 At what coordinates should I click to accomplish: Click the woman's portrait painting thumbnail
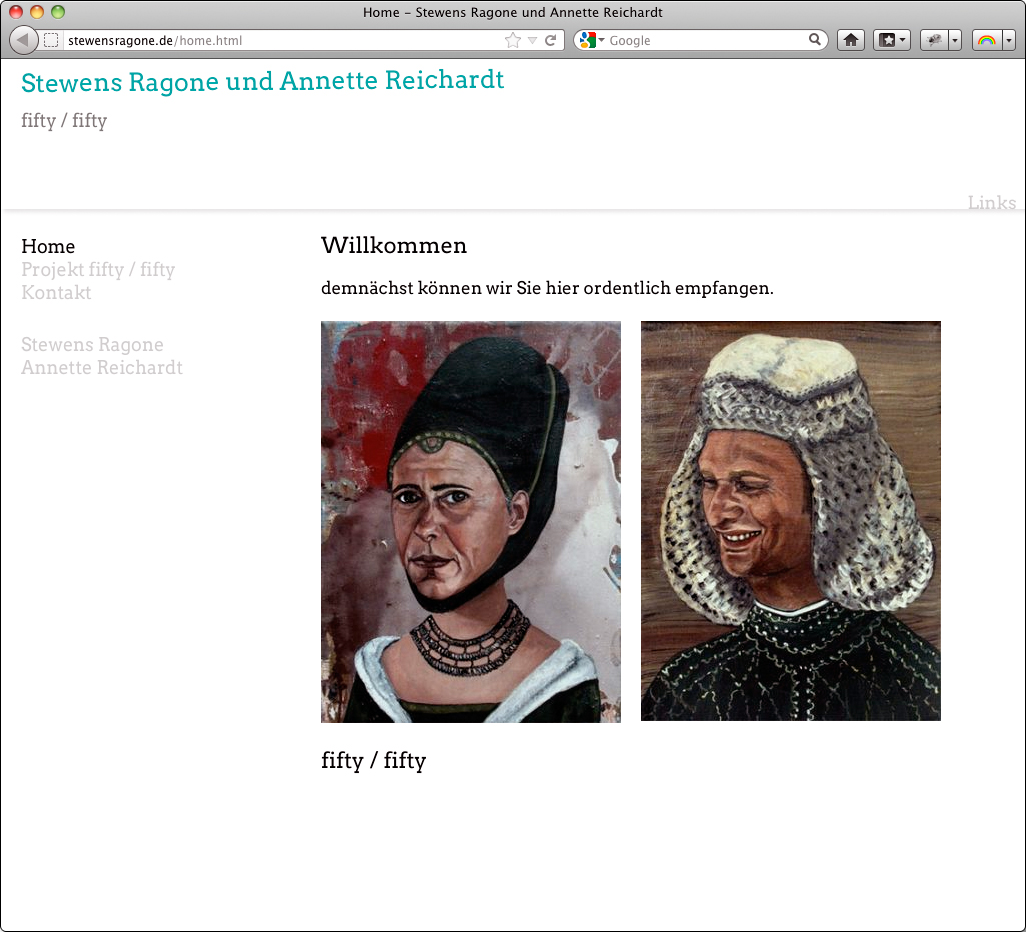click(x=470, y=520)
